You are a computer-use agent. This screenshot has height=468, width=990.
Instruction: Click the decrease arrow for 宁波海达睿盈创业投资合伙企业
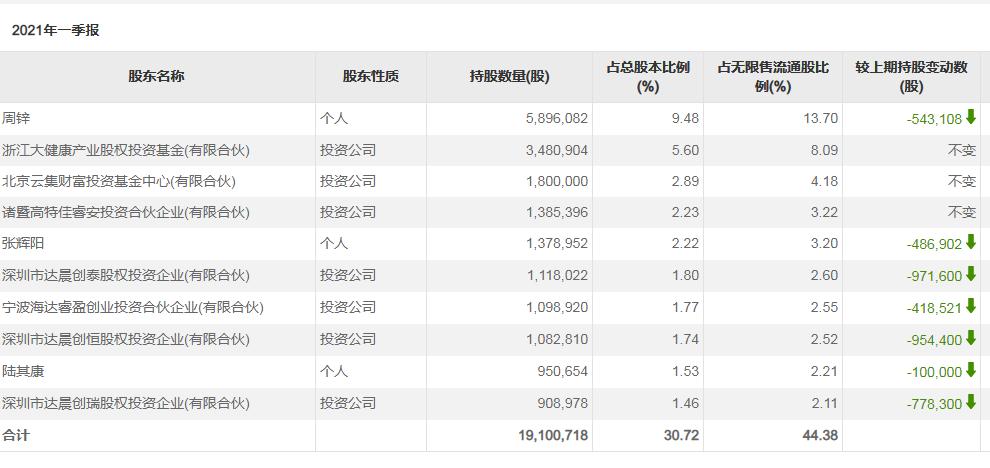tap(970, 307)
